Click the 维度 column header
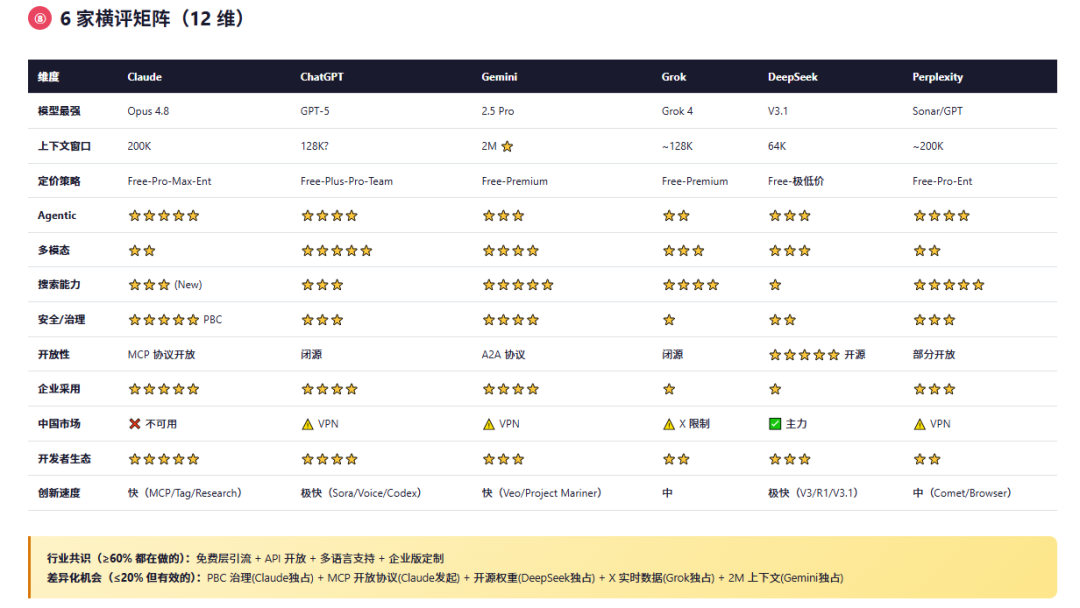 pyautogui.click(x=48, y=77)
